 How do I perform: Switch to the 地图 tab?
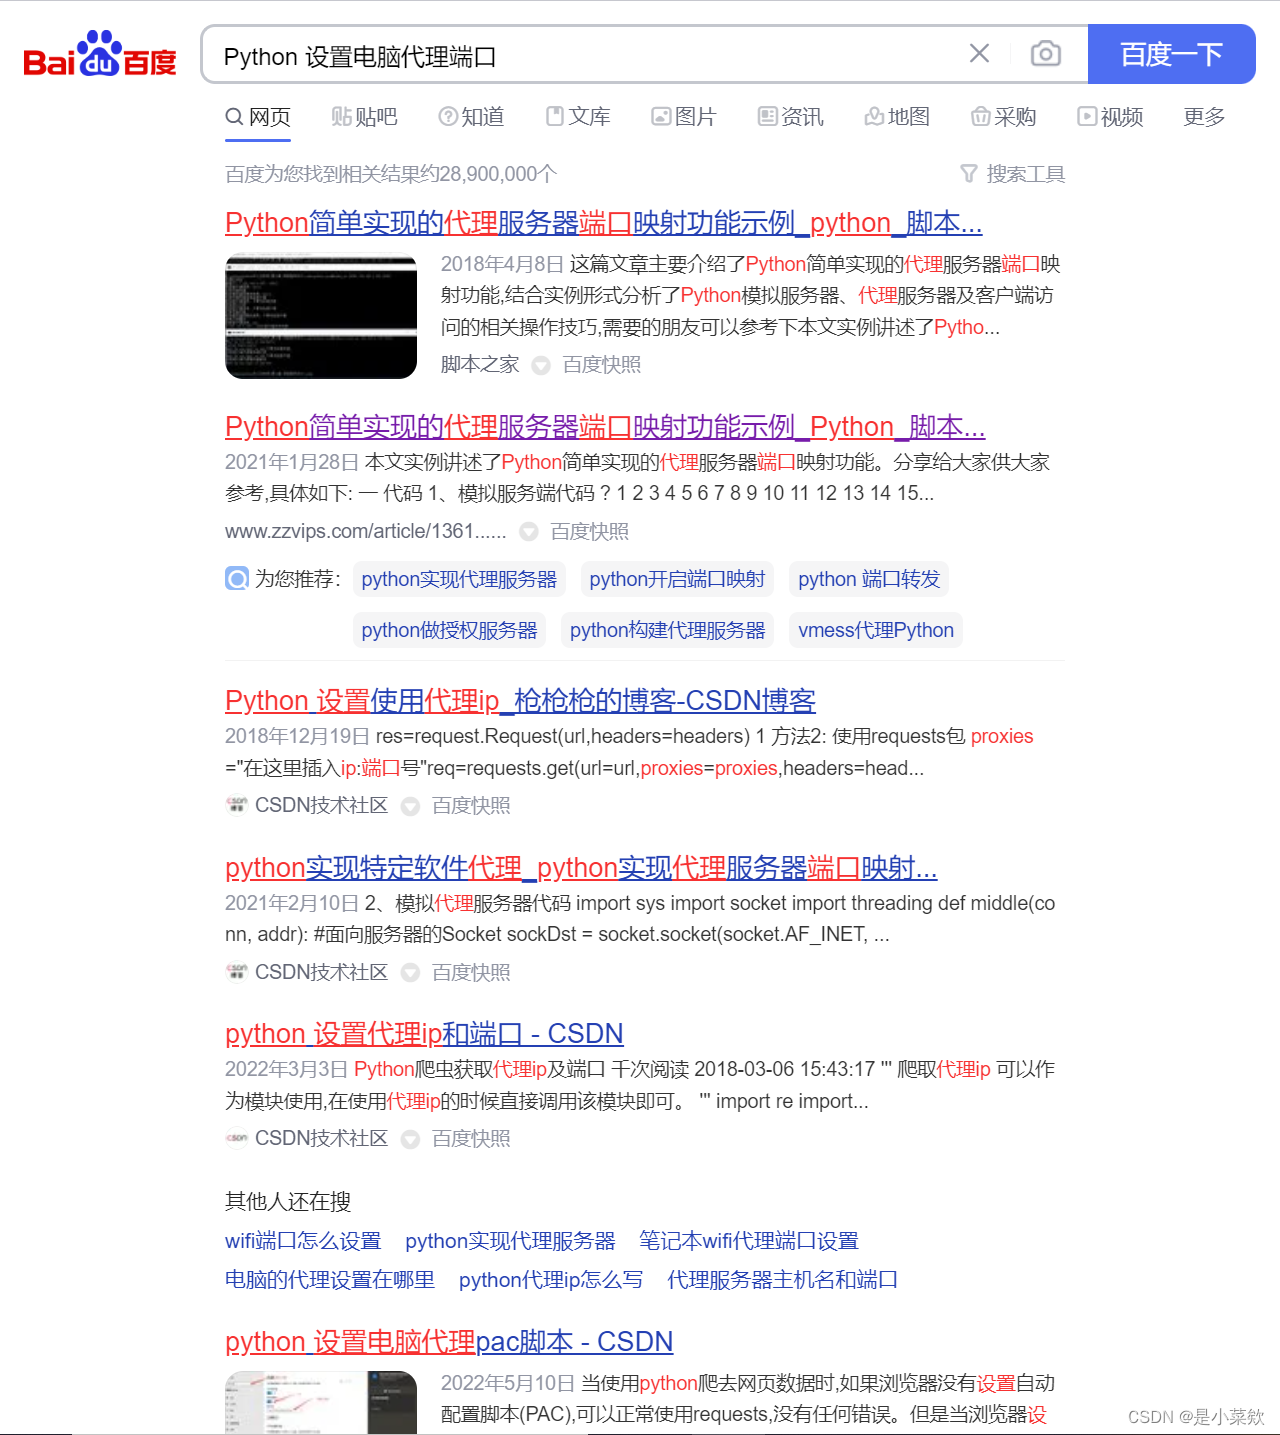click(x=897, y=117)
